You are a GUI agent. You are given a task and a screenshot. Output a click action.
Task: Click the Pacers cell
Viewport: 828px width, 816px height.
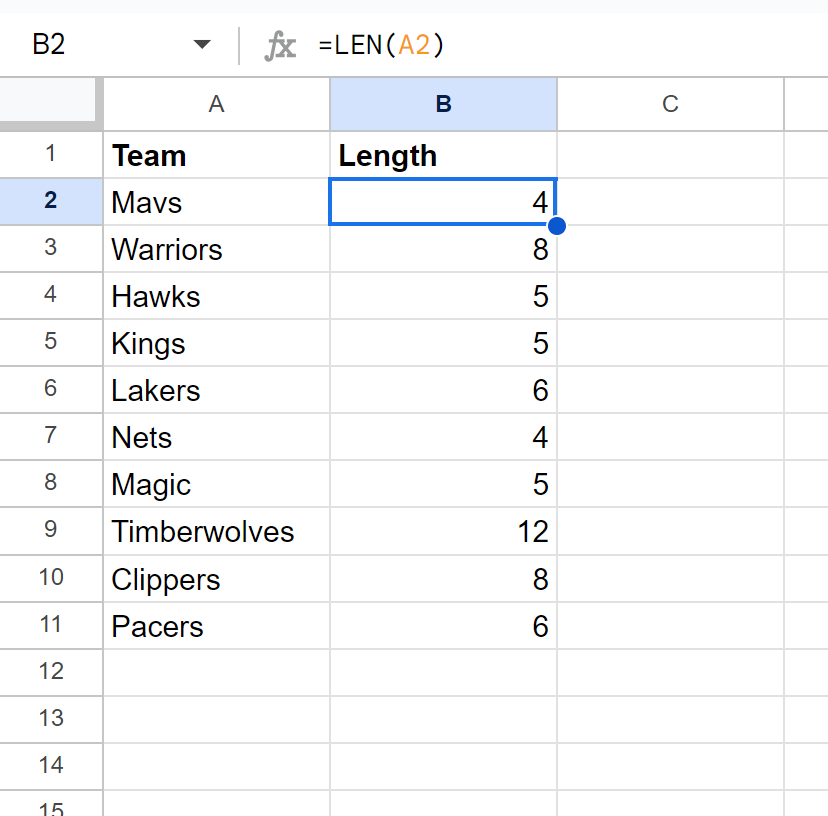[216, 626]
